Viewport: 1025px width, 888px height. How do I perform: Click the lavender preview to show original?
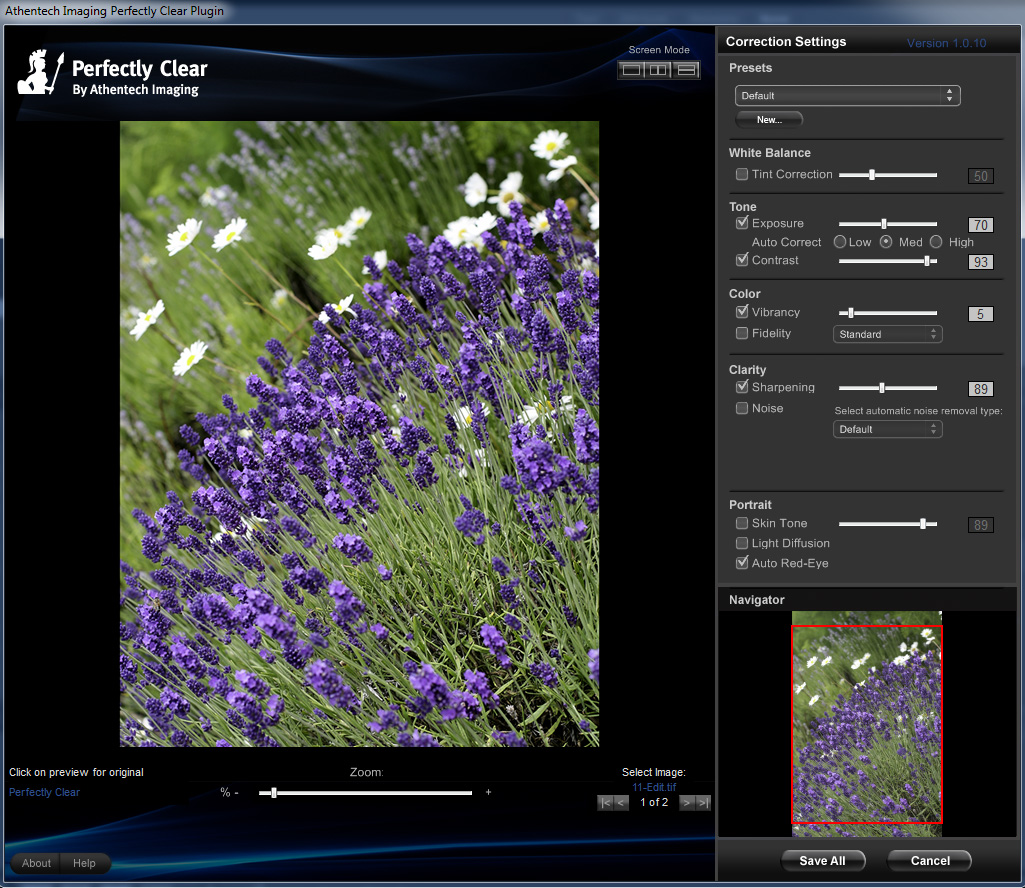pyautogui.click(x=359, y=434)
